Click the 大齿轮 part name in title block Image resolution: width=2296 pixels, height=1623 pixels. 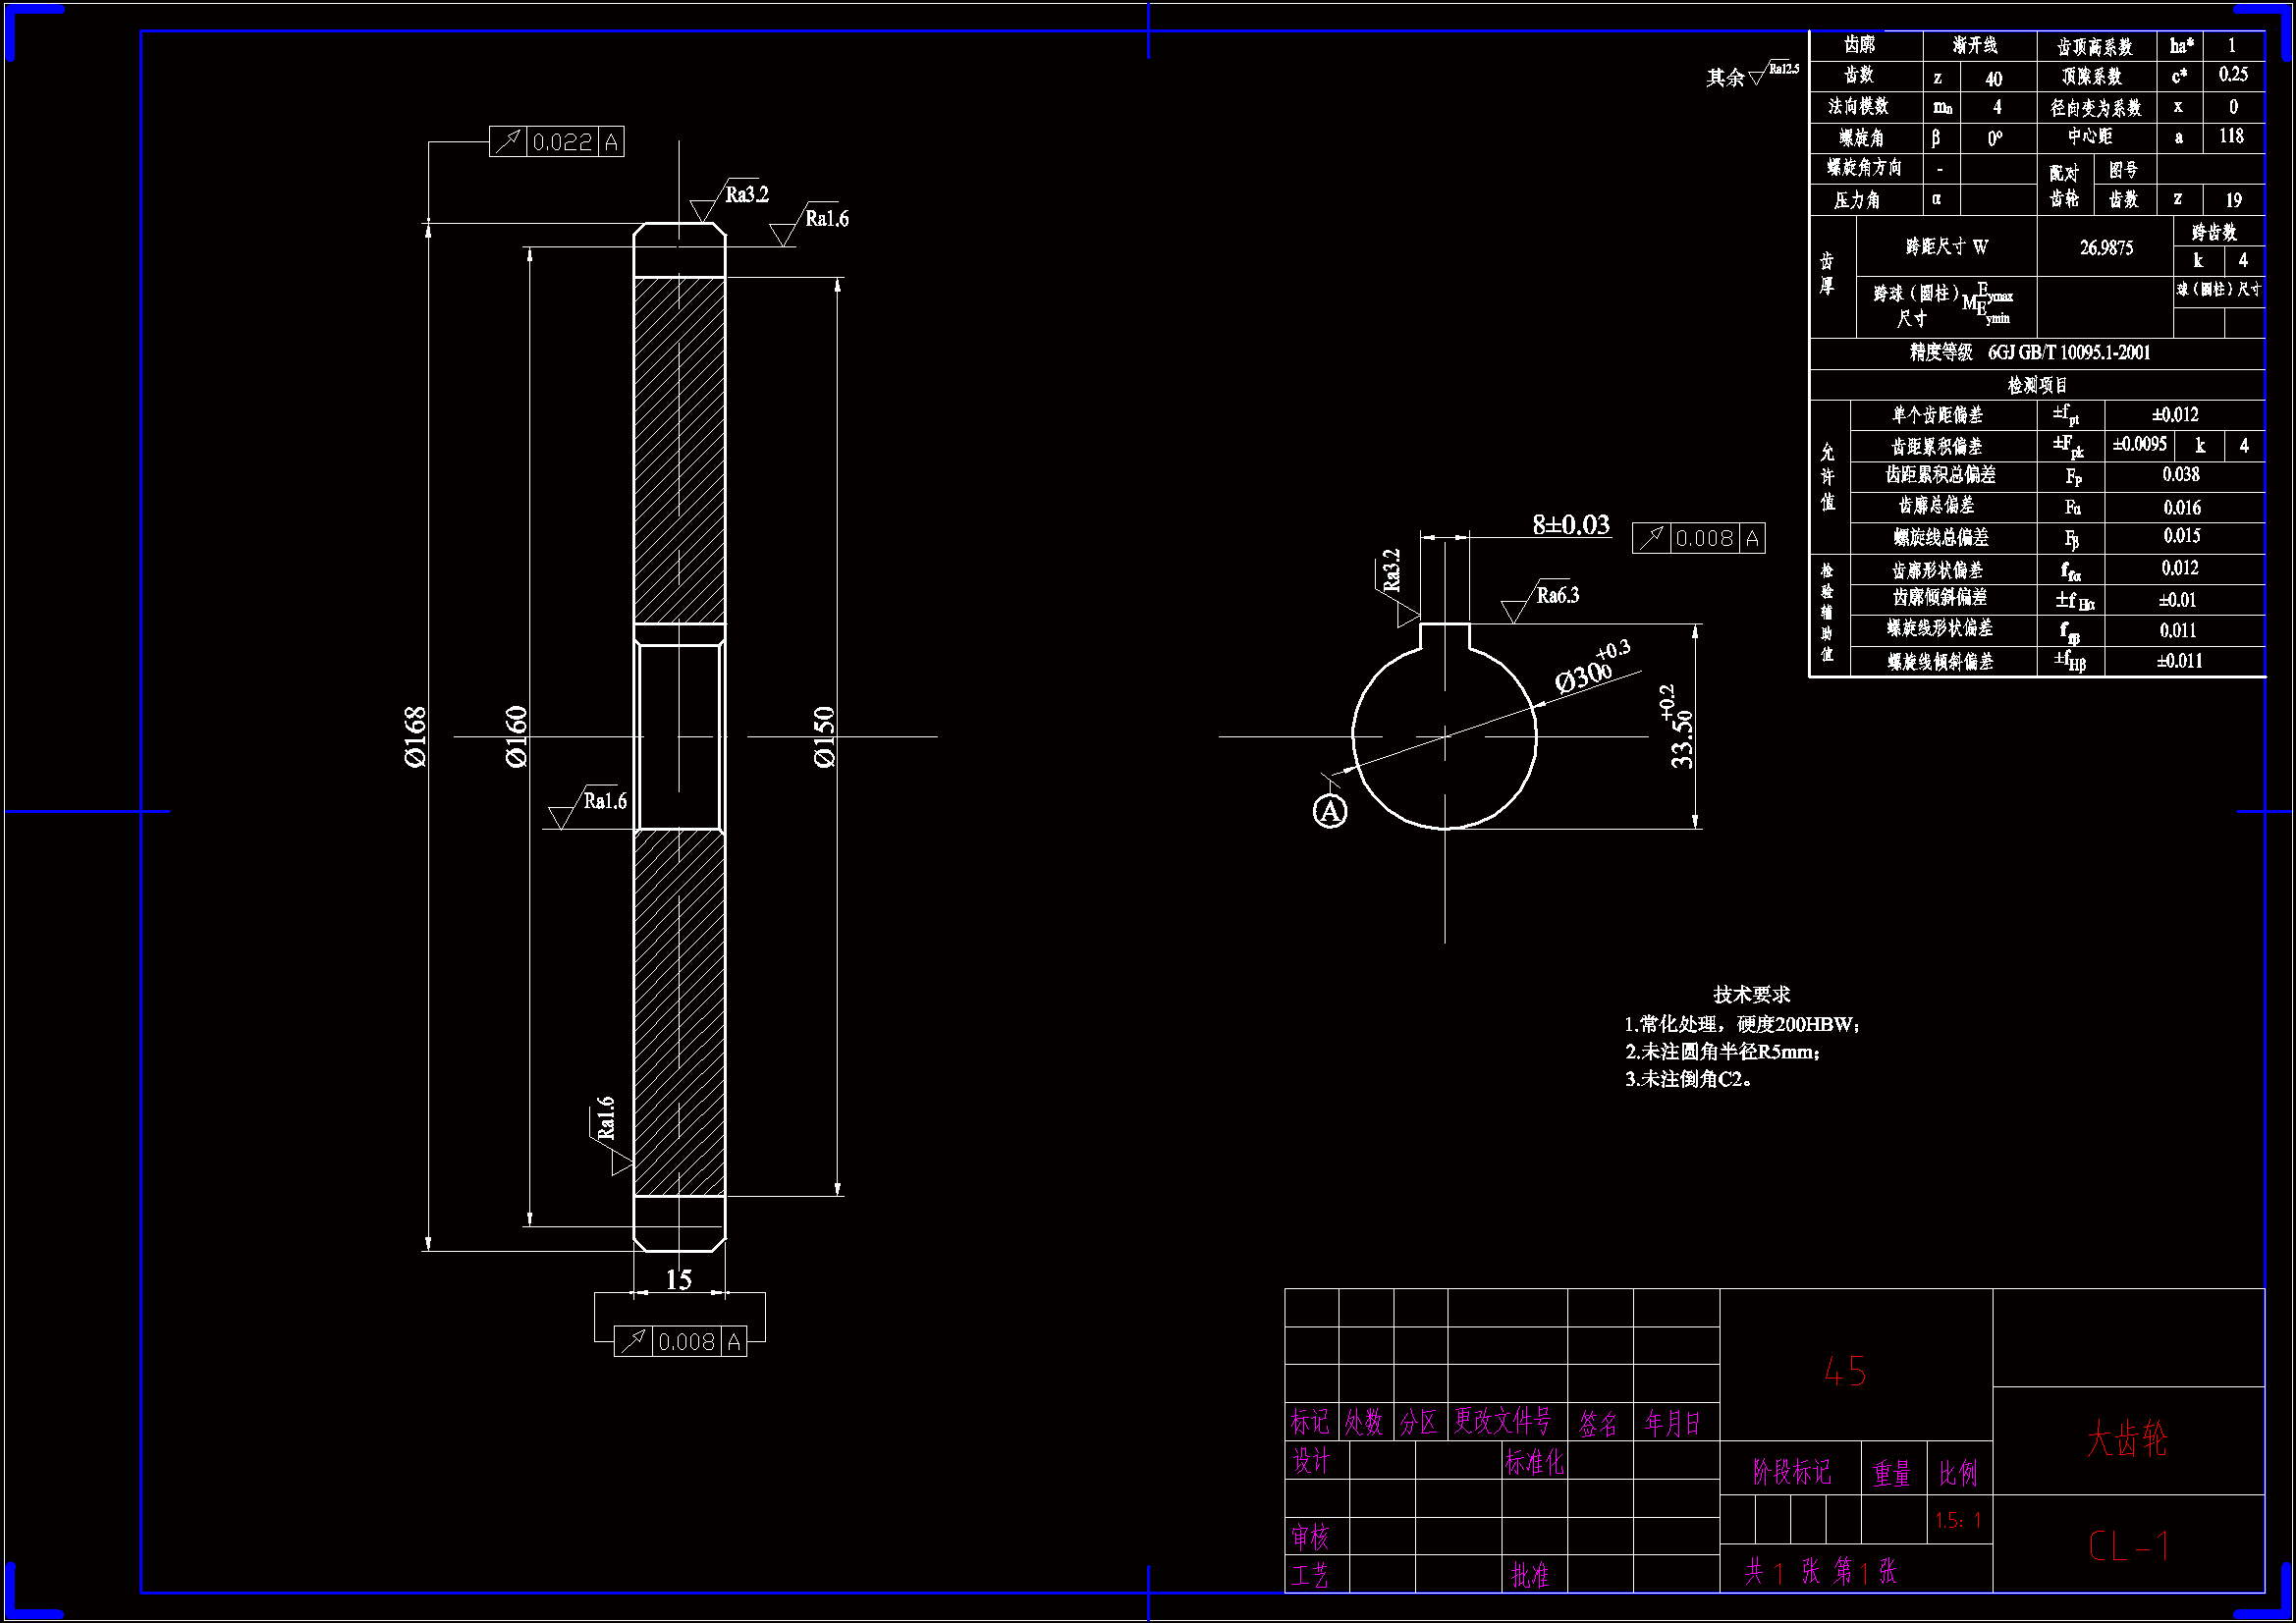coord(2127,1439)
